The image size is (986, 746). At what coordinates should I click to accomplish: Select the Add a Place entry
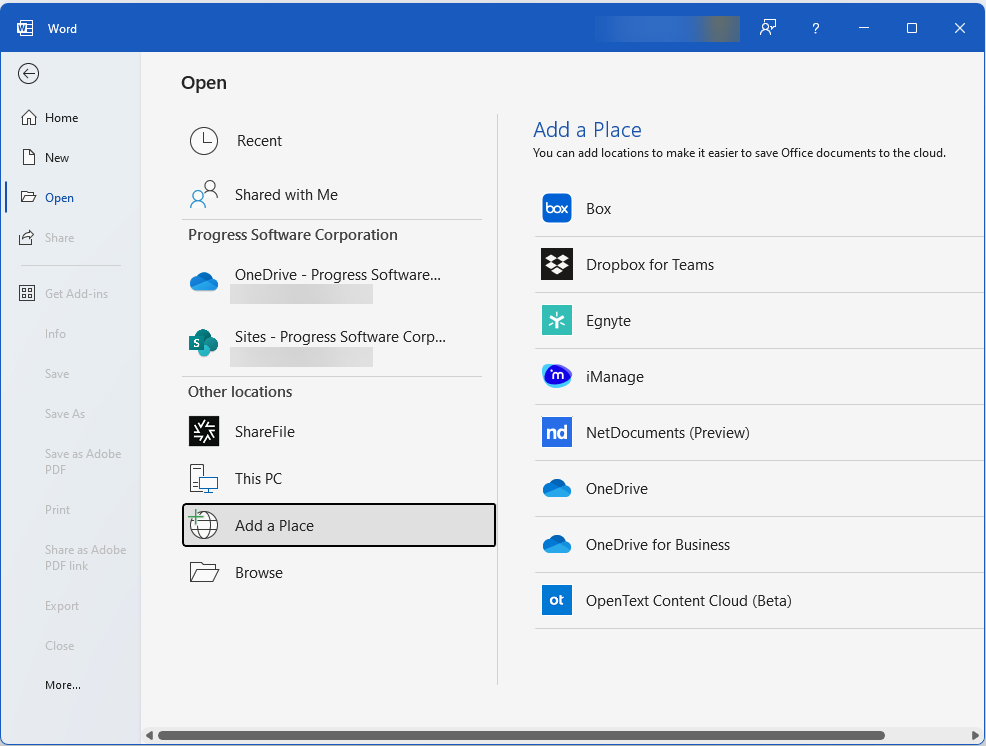(x=339, y=525)
